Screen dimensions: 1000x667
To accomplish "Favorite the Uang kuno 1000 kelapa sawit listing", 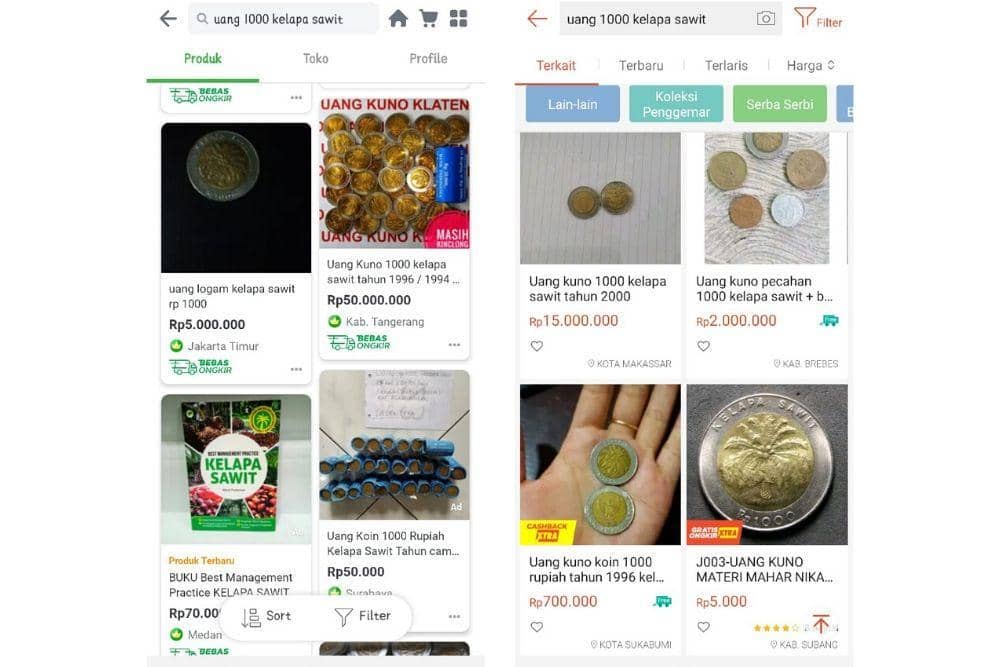I will pyautogui.click(x=537, y=345).
